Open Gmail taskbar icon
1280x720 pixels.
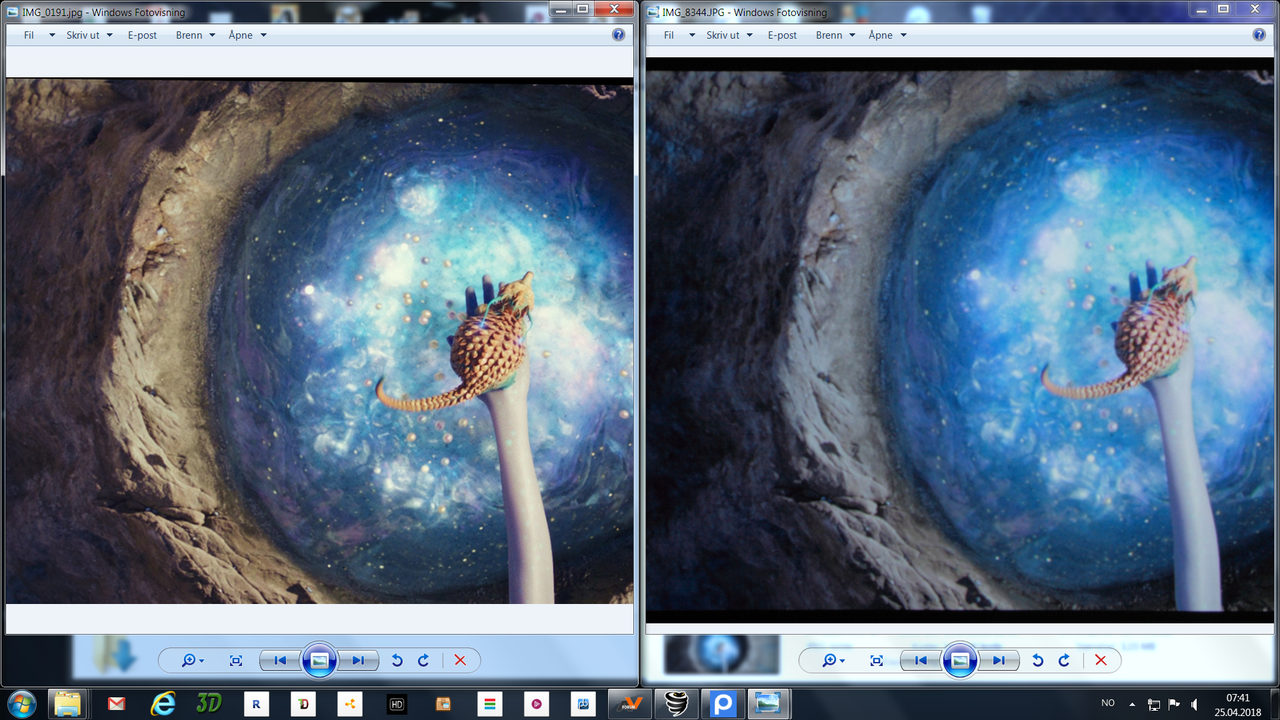(115, 703)
